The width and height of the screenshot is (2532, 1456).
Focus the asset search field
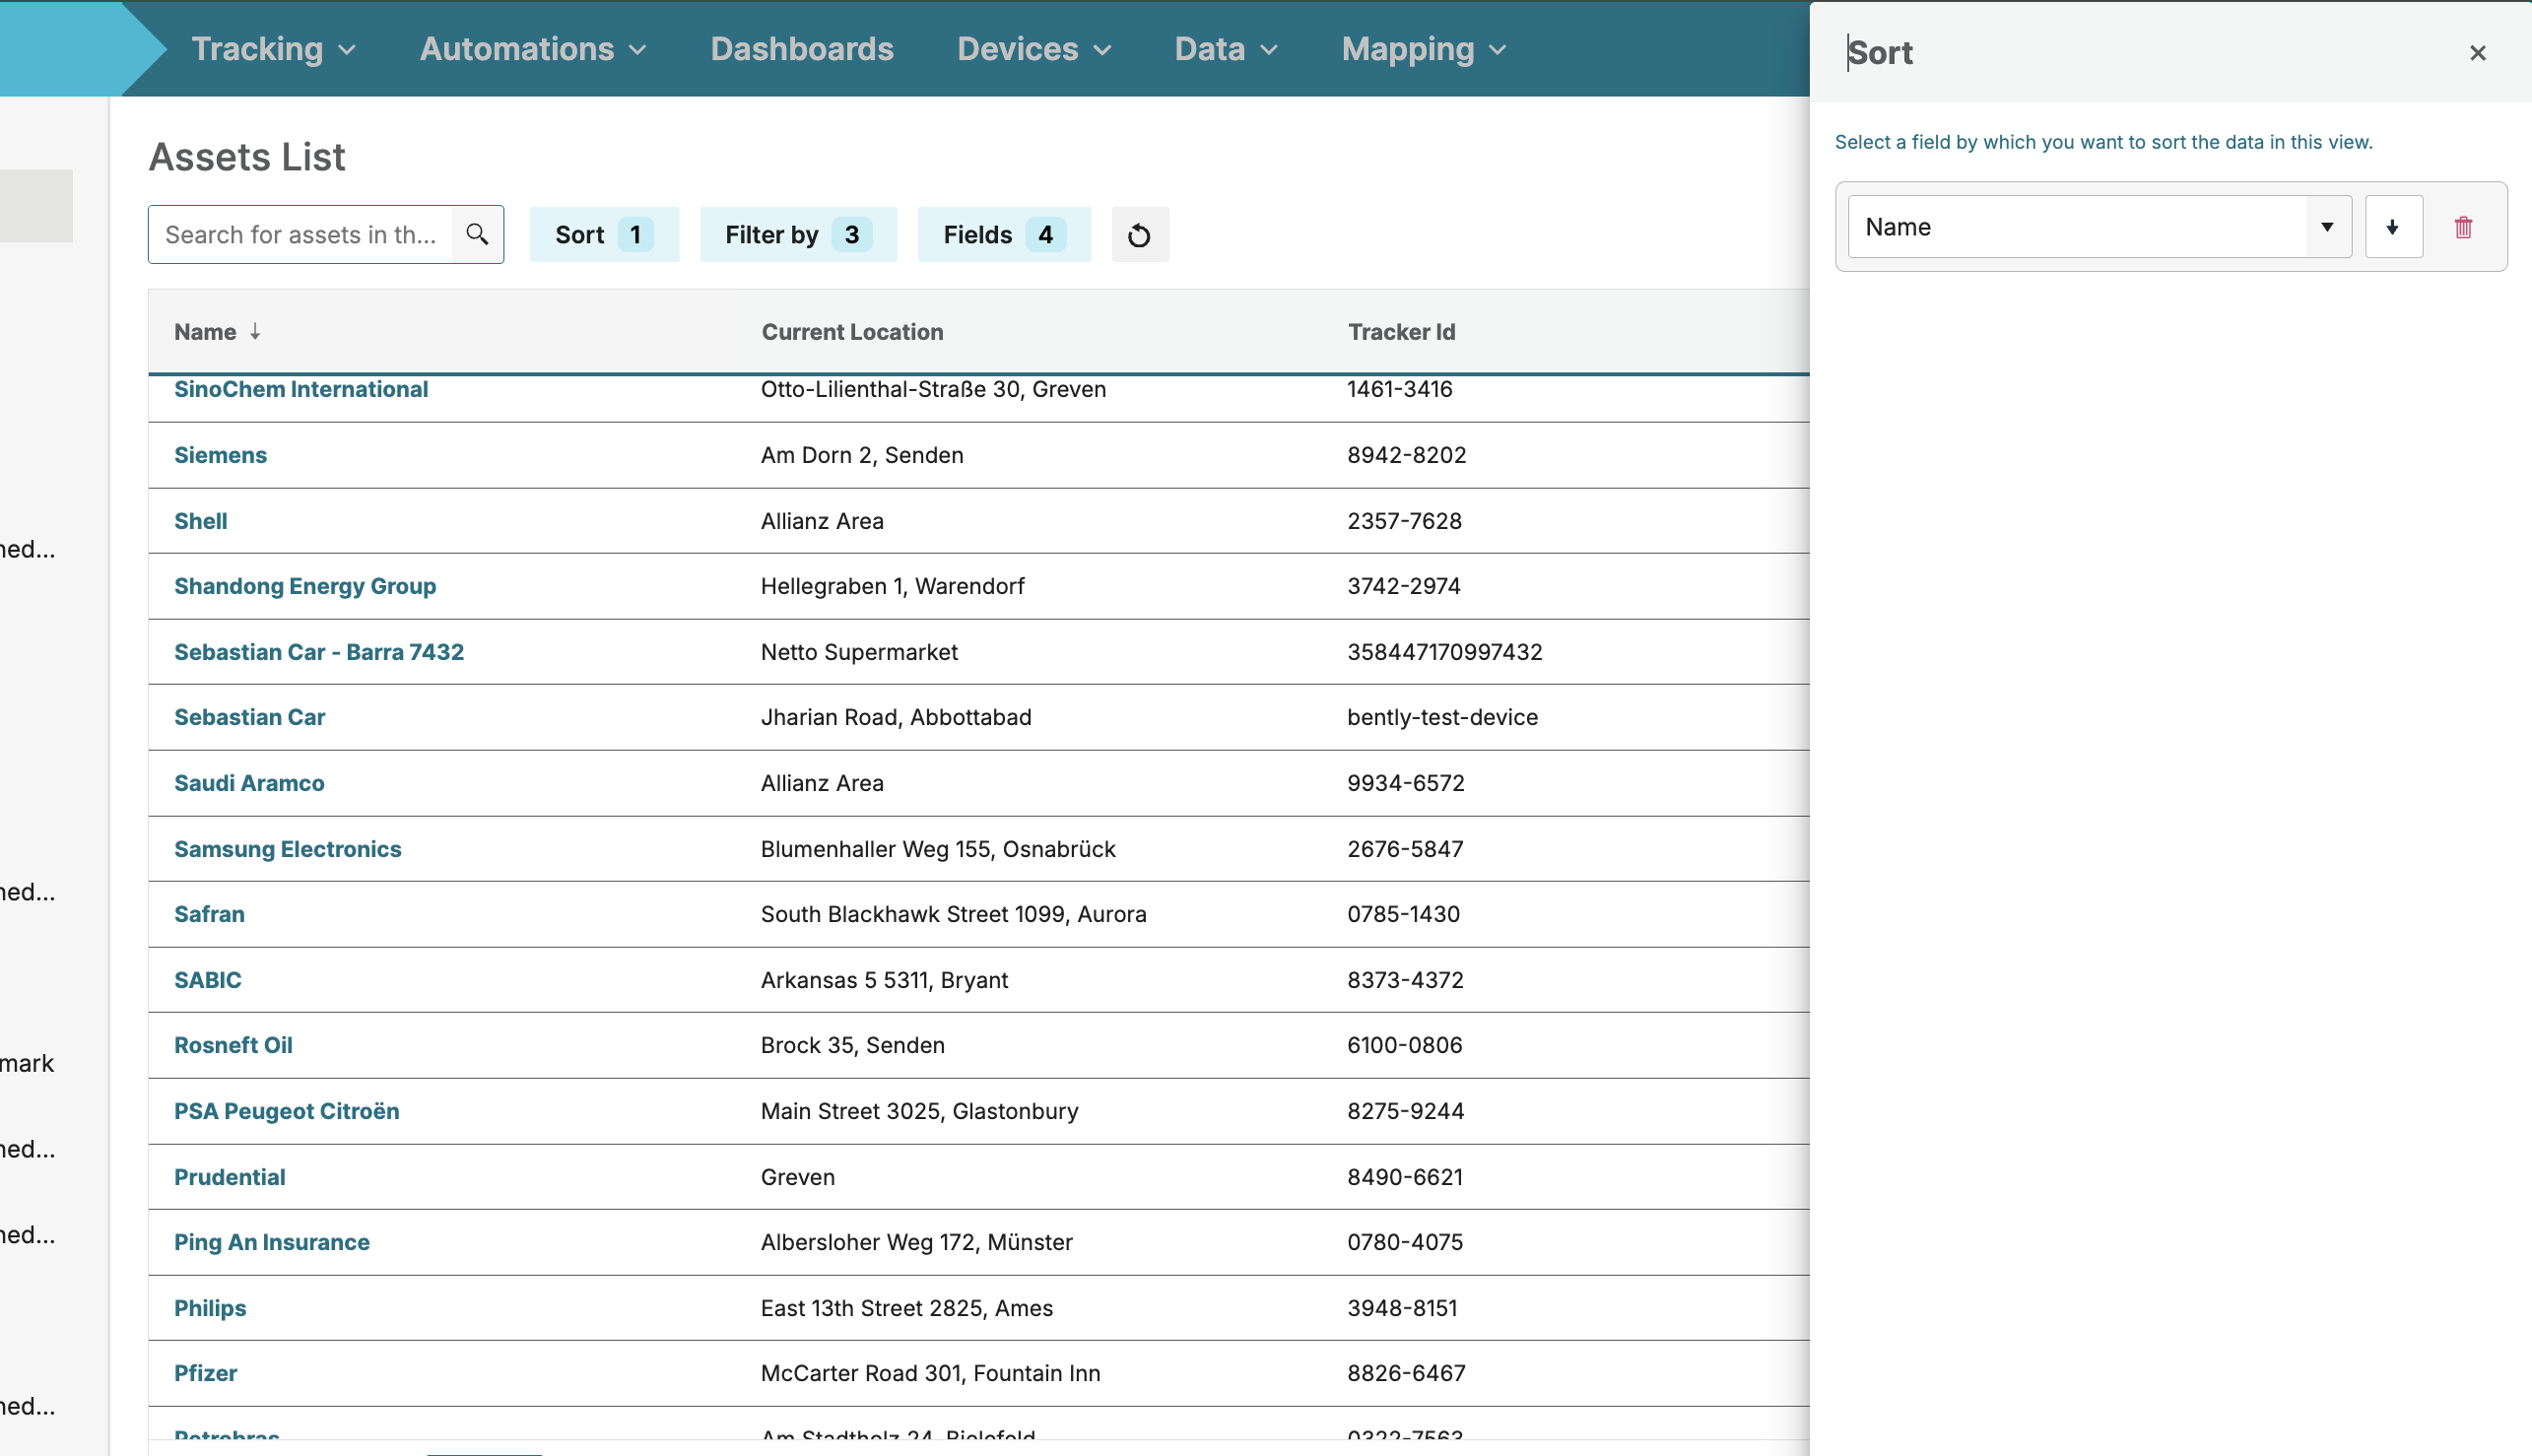(300, 235)
